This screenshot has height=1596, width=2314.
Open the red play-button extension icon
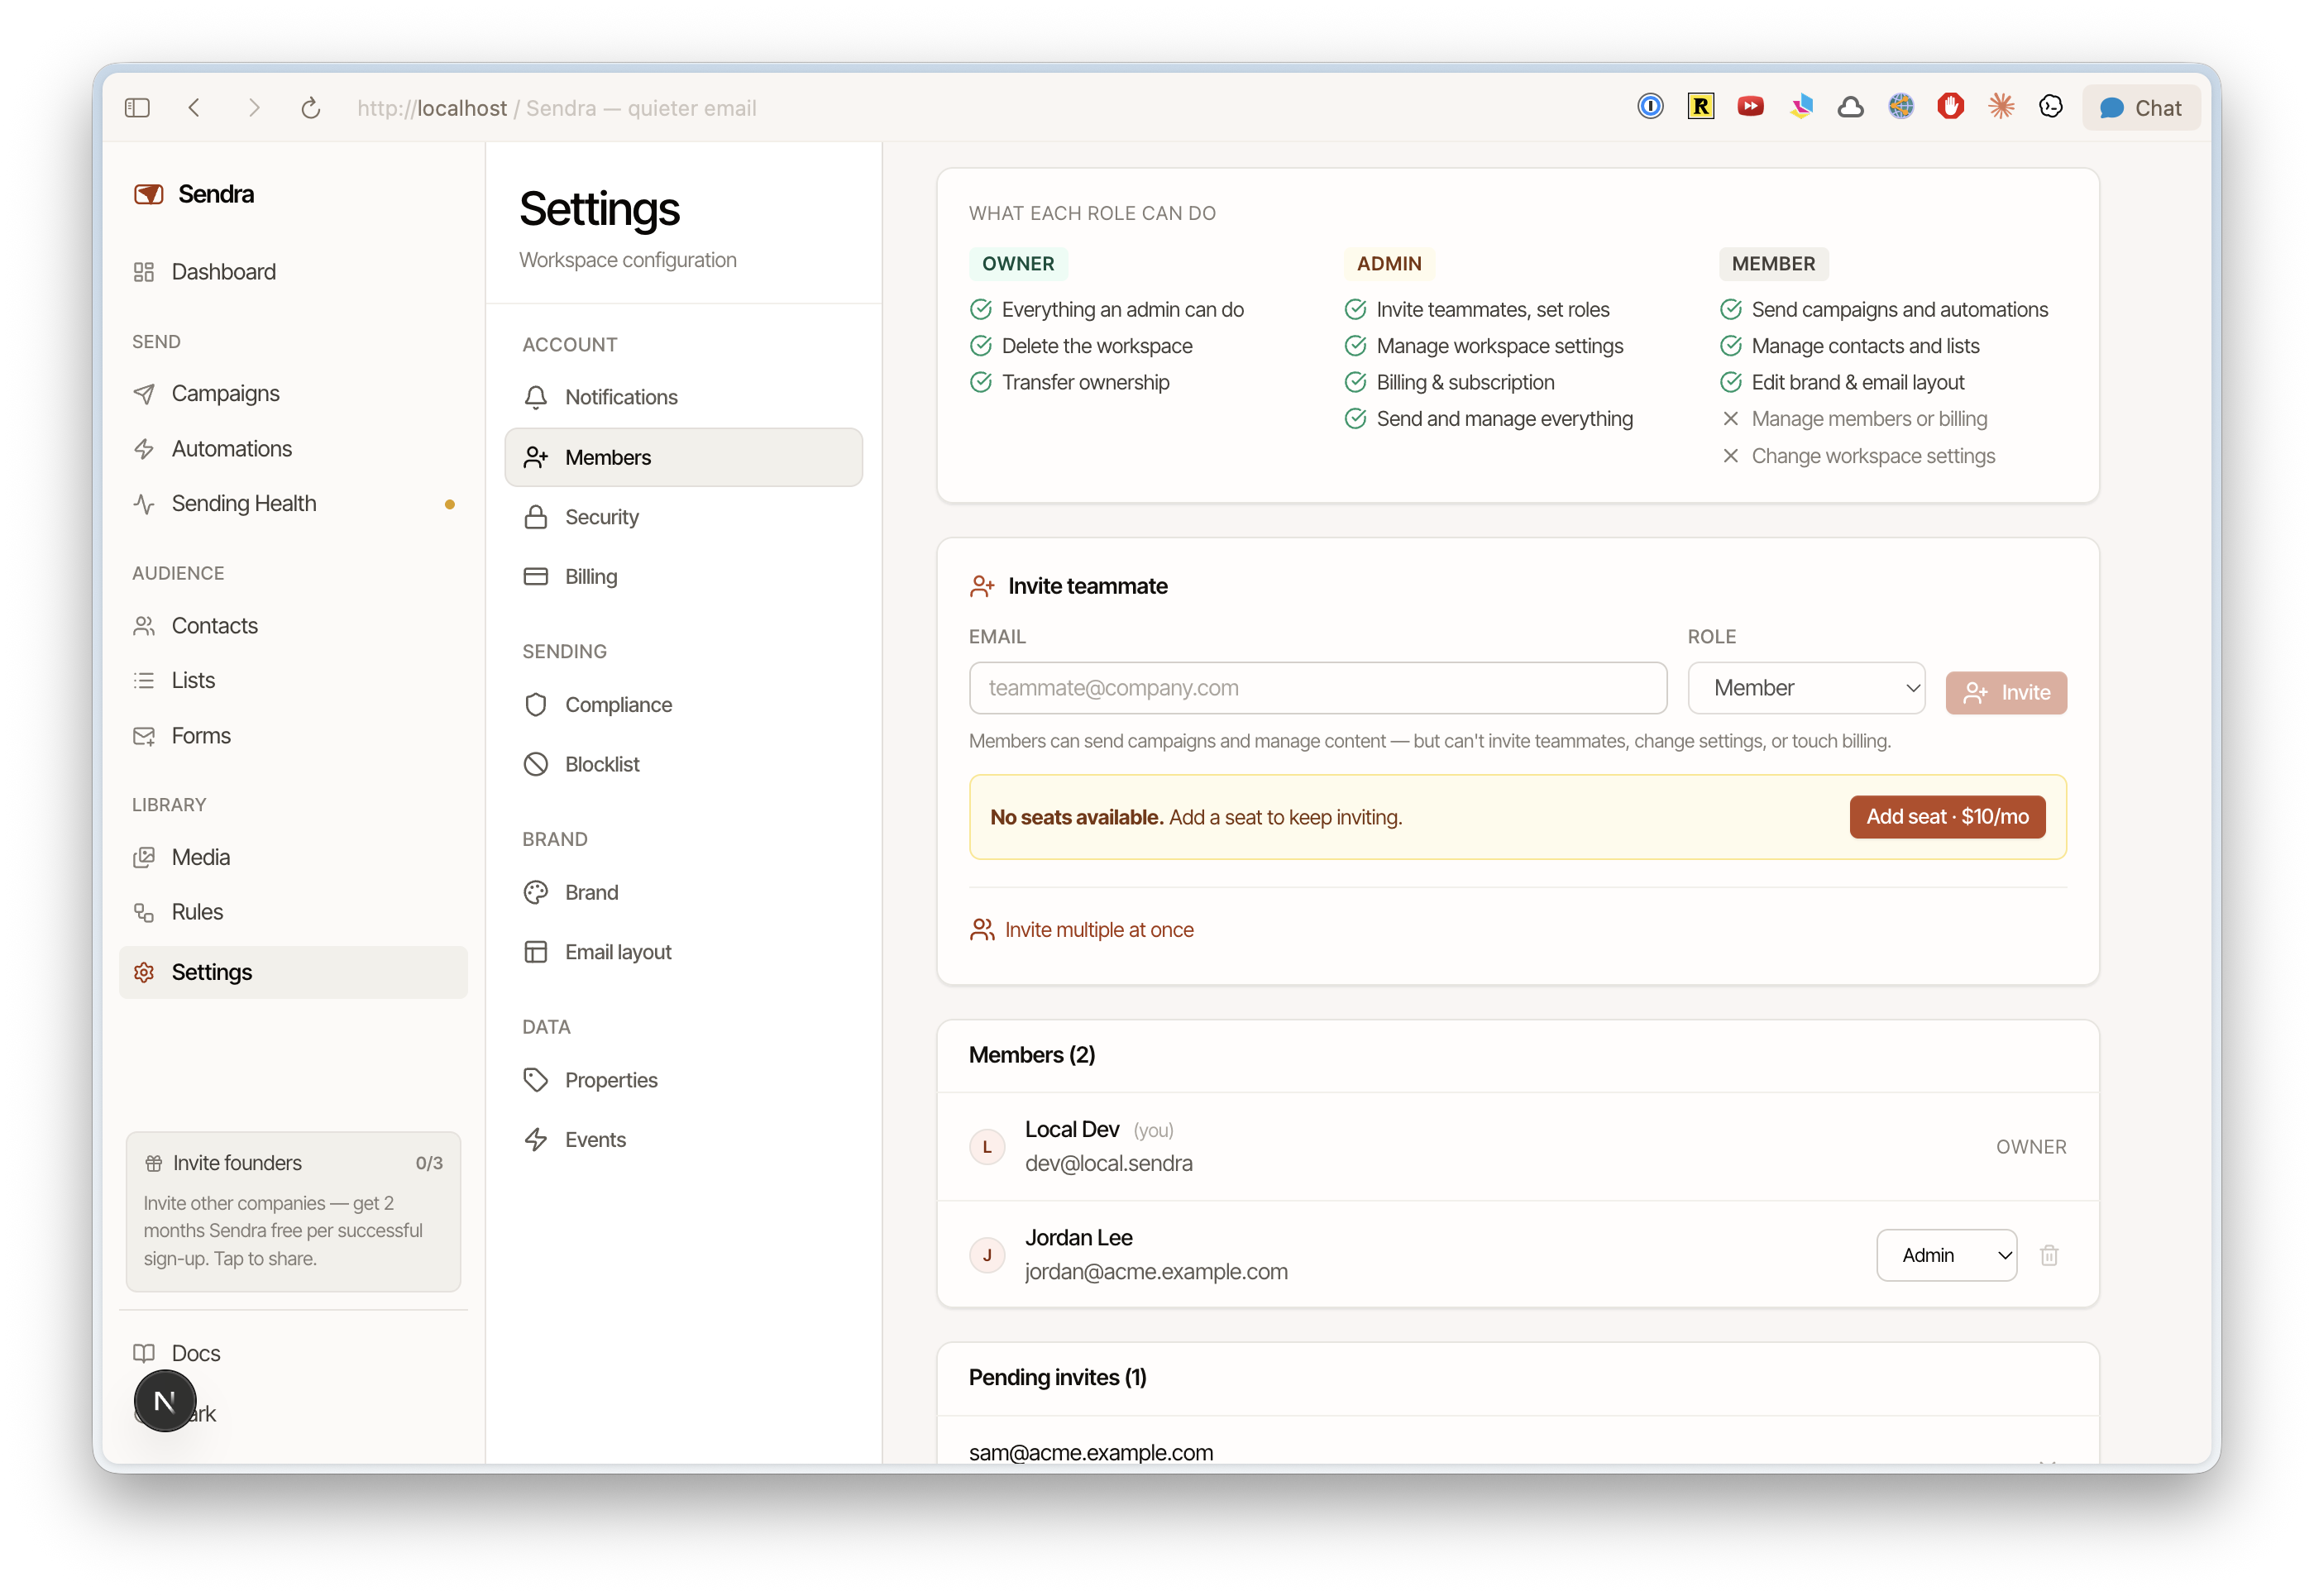[x=1750, y=106]
